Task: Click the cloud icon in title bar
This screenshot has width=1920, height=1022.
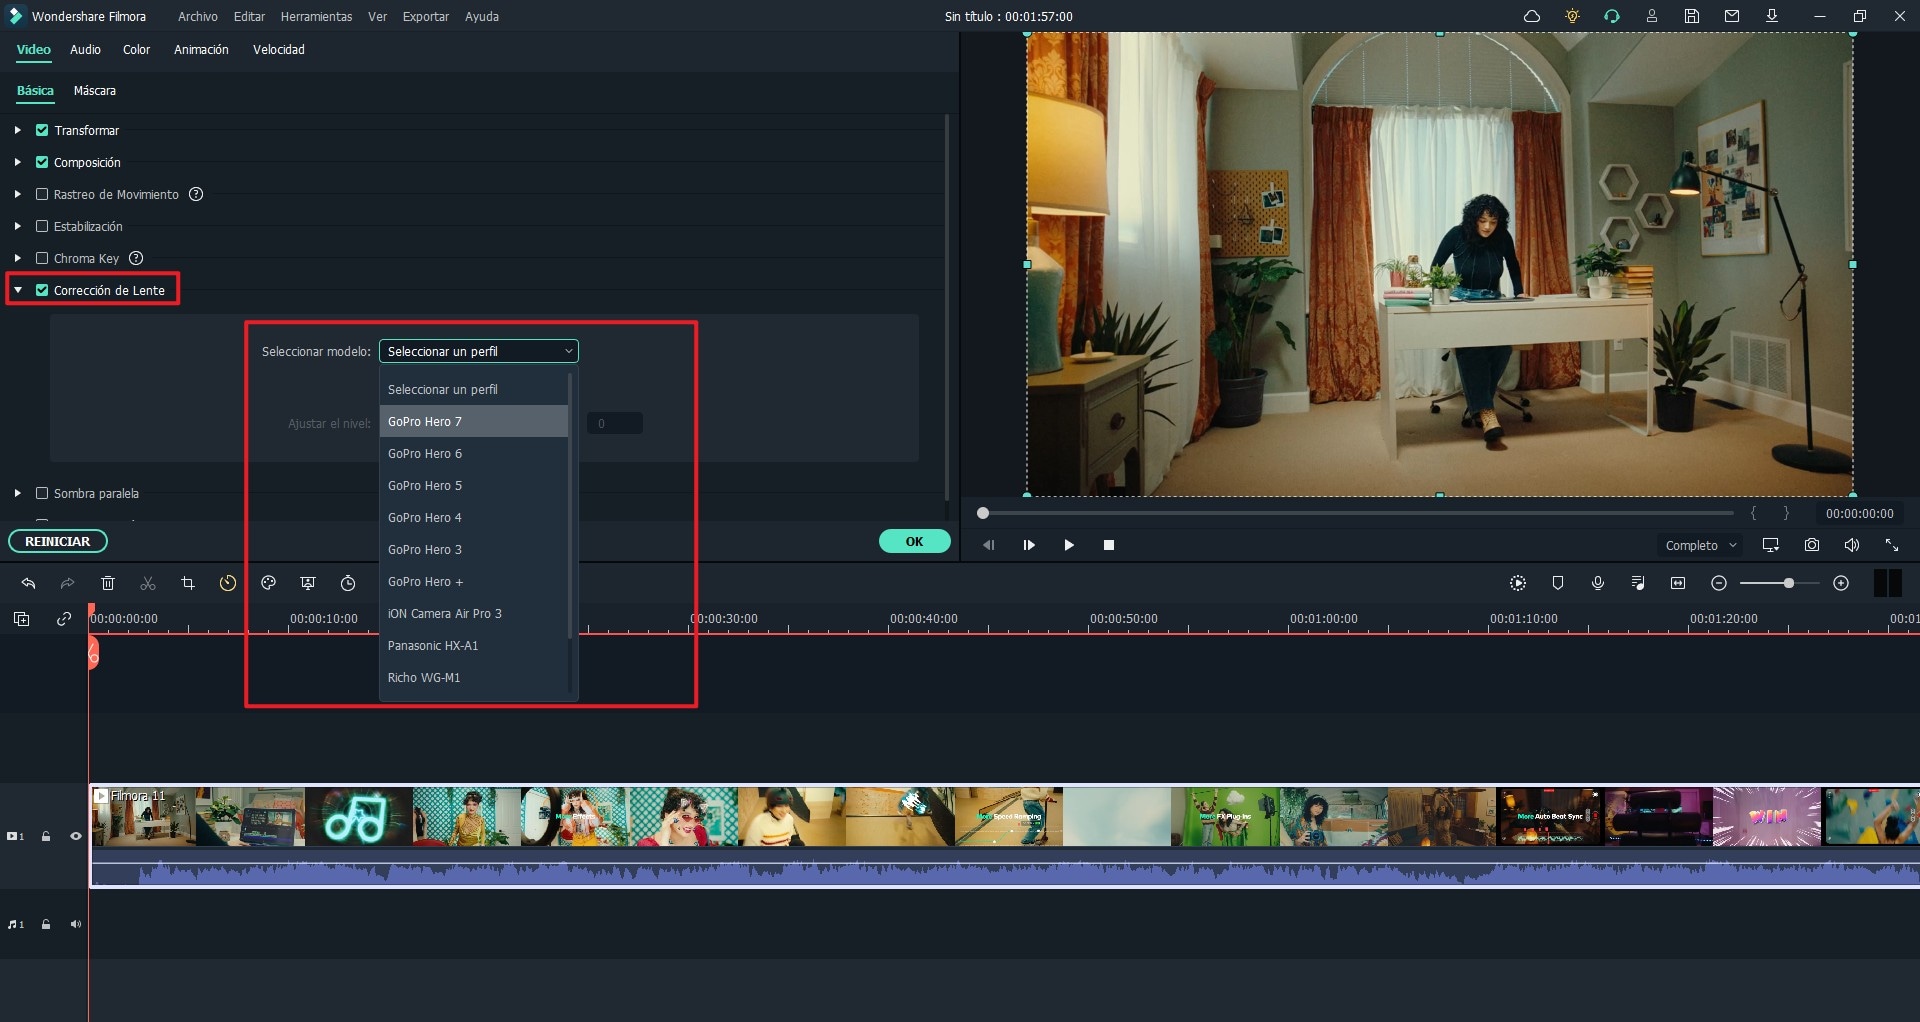Action: (x=1532, y=16)
